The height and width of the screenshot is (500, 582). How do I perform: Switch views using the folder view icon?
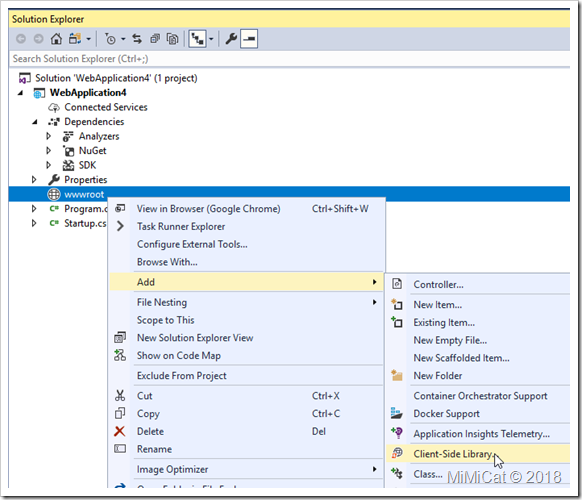pos(75,39)
